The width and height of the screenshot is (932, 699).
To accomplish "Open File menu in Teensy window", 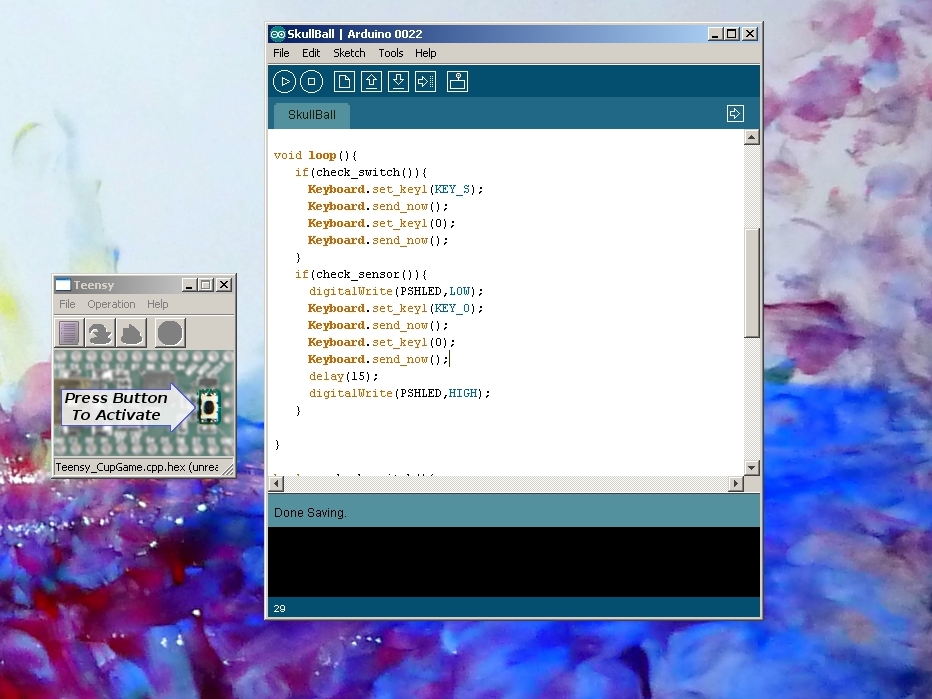I will (x=67, y=304).
